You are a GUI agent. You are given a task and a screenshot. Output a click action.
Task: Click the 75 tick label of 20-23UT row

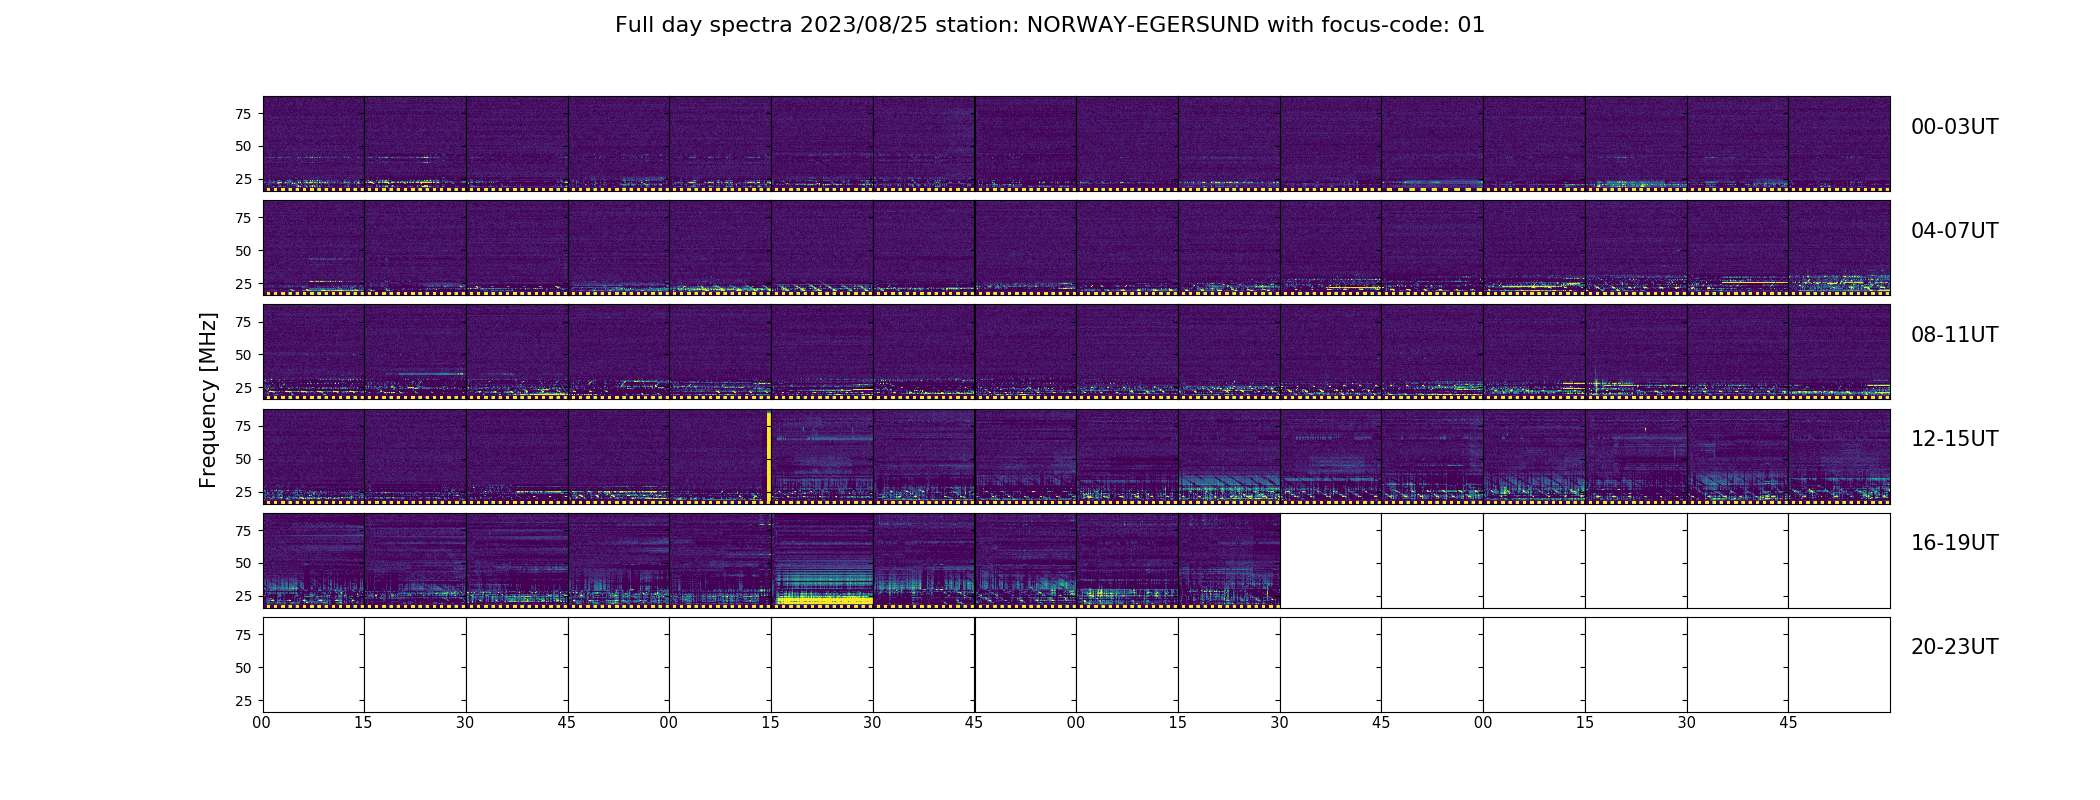click(243, 635)
